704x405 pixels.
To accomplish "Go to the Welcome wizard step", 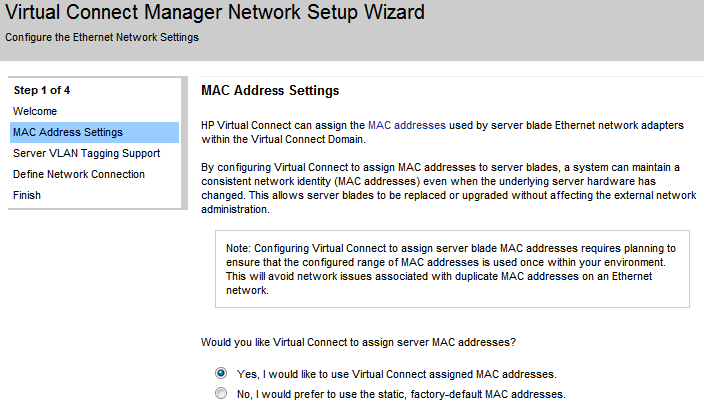I will click(35, 111).
